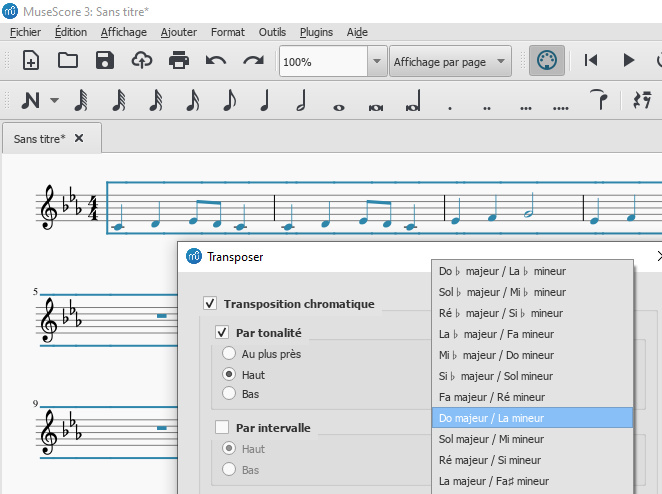Toggle note input mode (N)
Image resolution: width=662 pixels, height=494 pixels.
(x=31, y=101)
